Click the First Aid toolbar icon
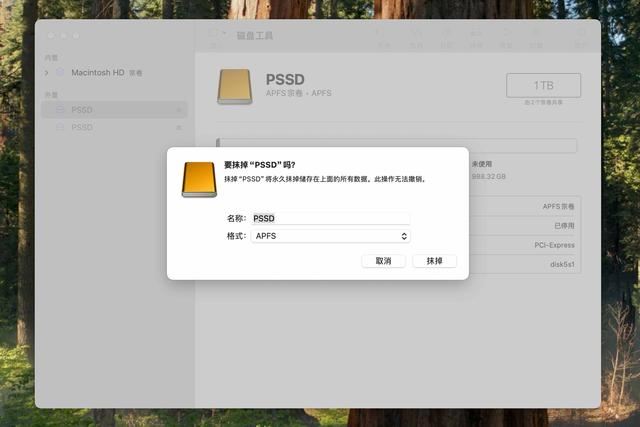 pyautogui.click(x=416, y=38)
